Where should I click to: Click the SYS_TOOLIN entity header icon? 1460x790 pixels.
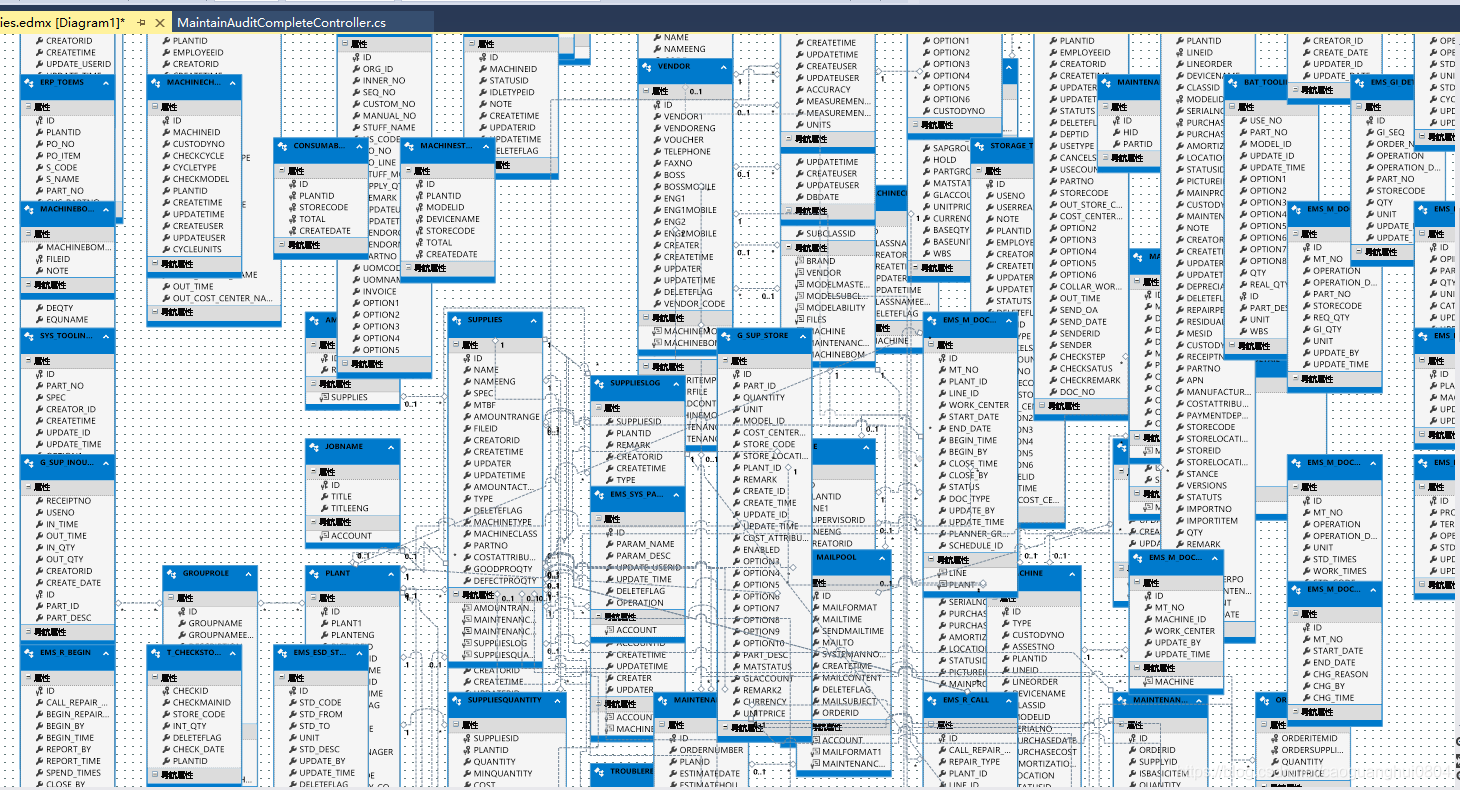pyautogui.click(x=31, y=336)
